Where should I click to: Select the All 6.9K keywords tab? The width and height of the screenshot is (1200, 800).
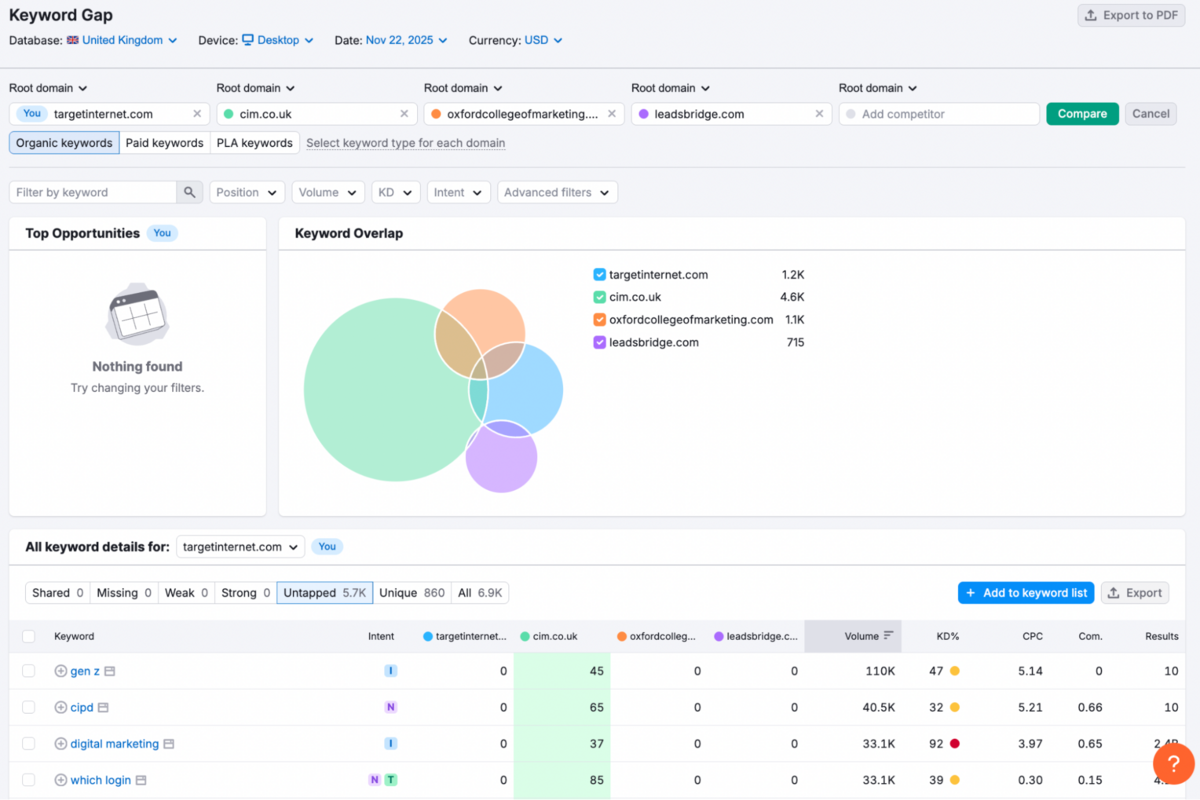pyautogui.click(x=480, y=593)
